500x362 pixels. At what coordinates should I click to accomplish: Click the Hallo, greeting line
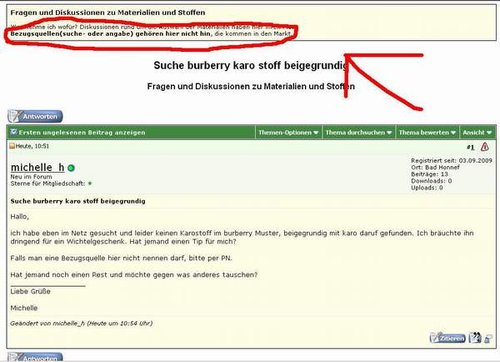(20, 217)
